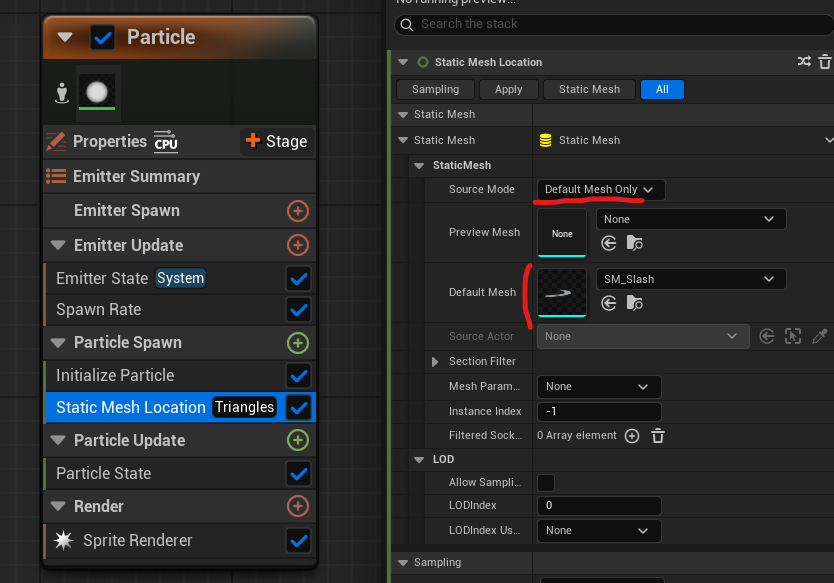
Task: Enable the Allow Sampling LOD checkbox
Action: point(546,483)
